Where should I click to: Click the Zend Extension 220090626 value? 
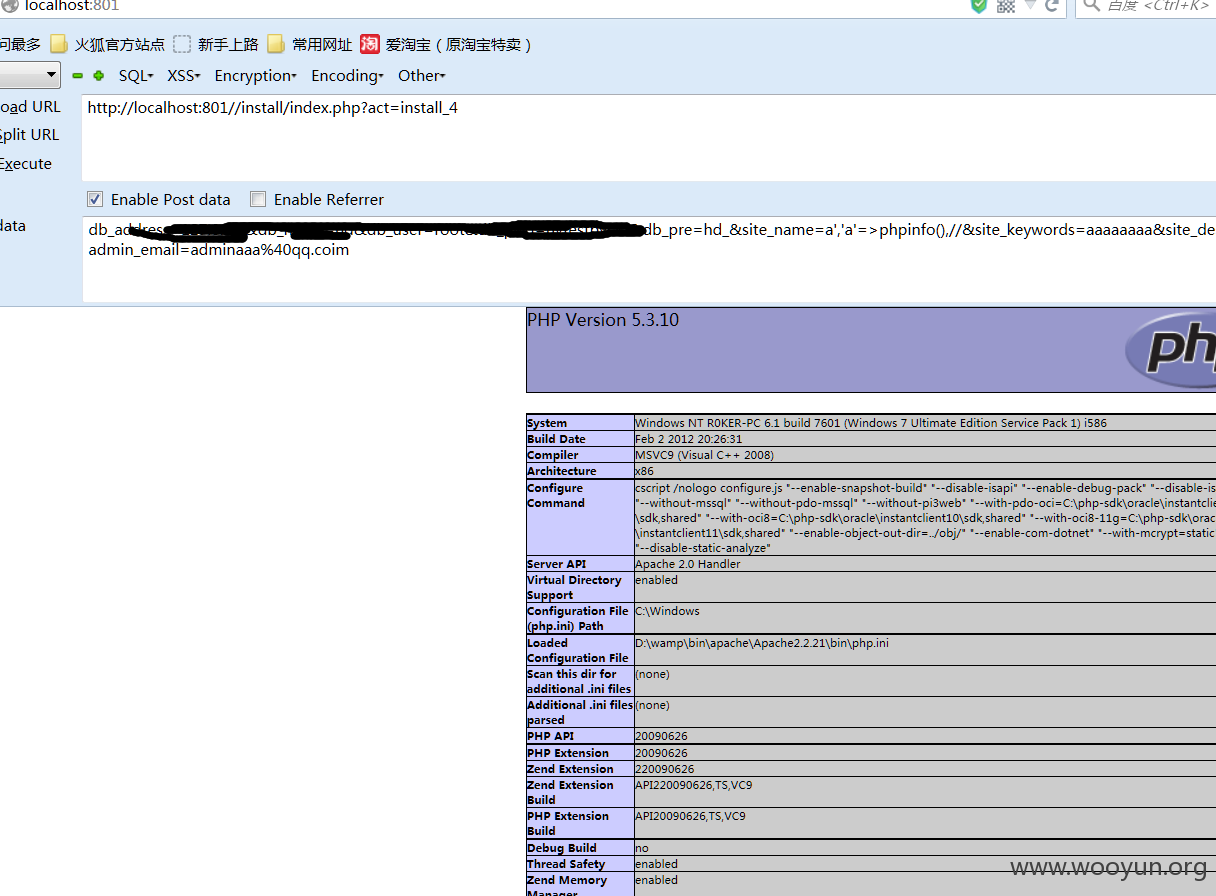pyautogui.click(x=664, y=770)
